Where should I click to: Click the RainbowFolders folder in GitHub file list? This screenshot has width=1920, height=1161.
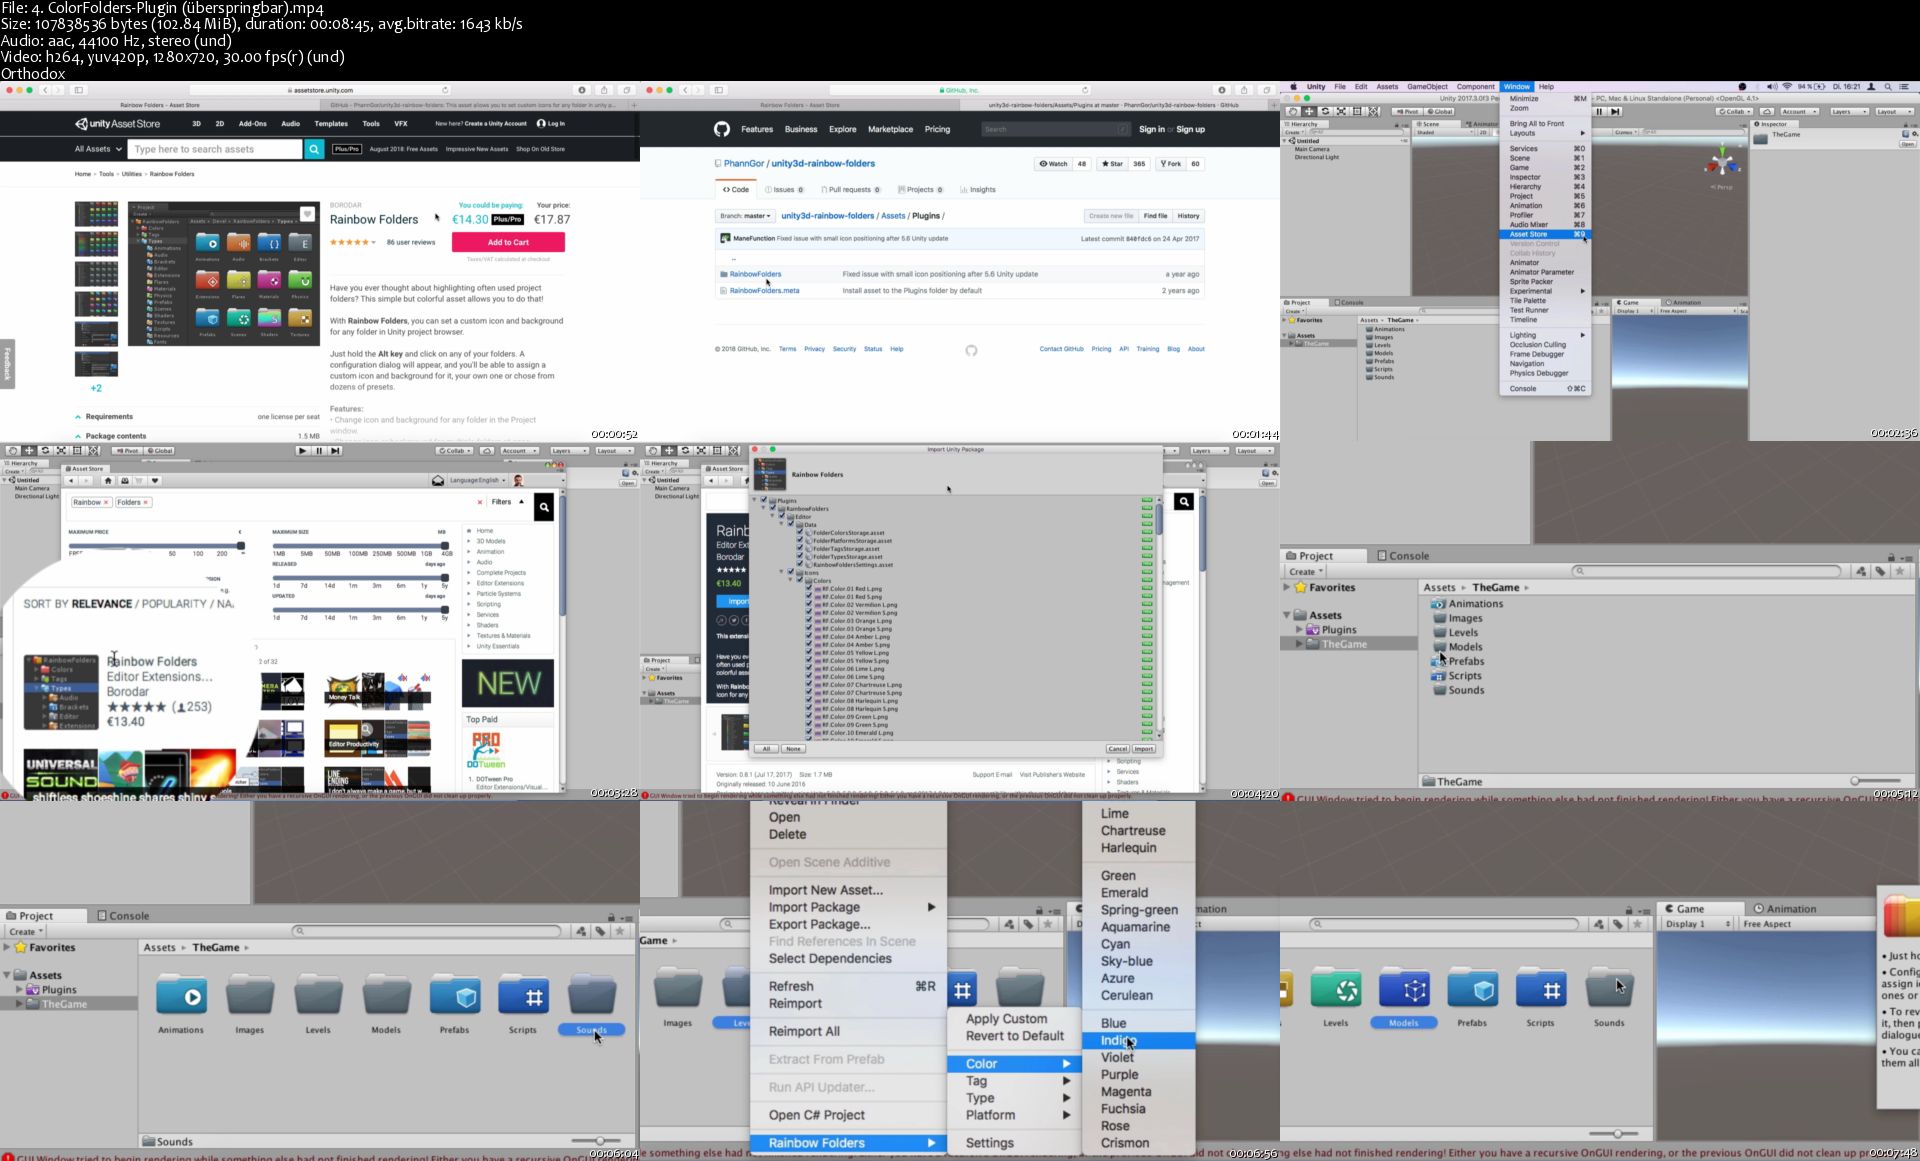[755, 274]
